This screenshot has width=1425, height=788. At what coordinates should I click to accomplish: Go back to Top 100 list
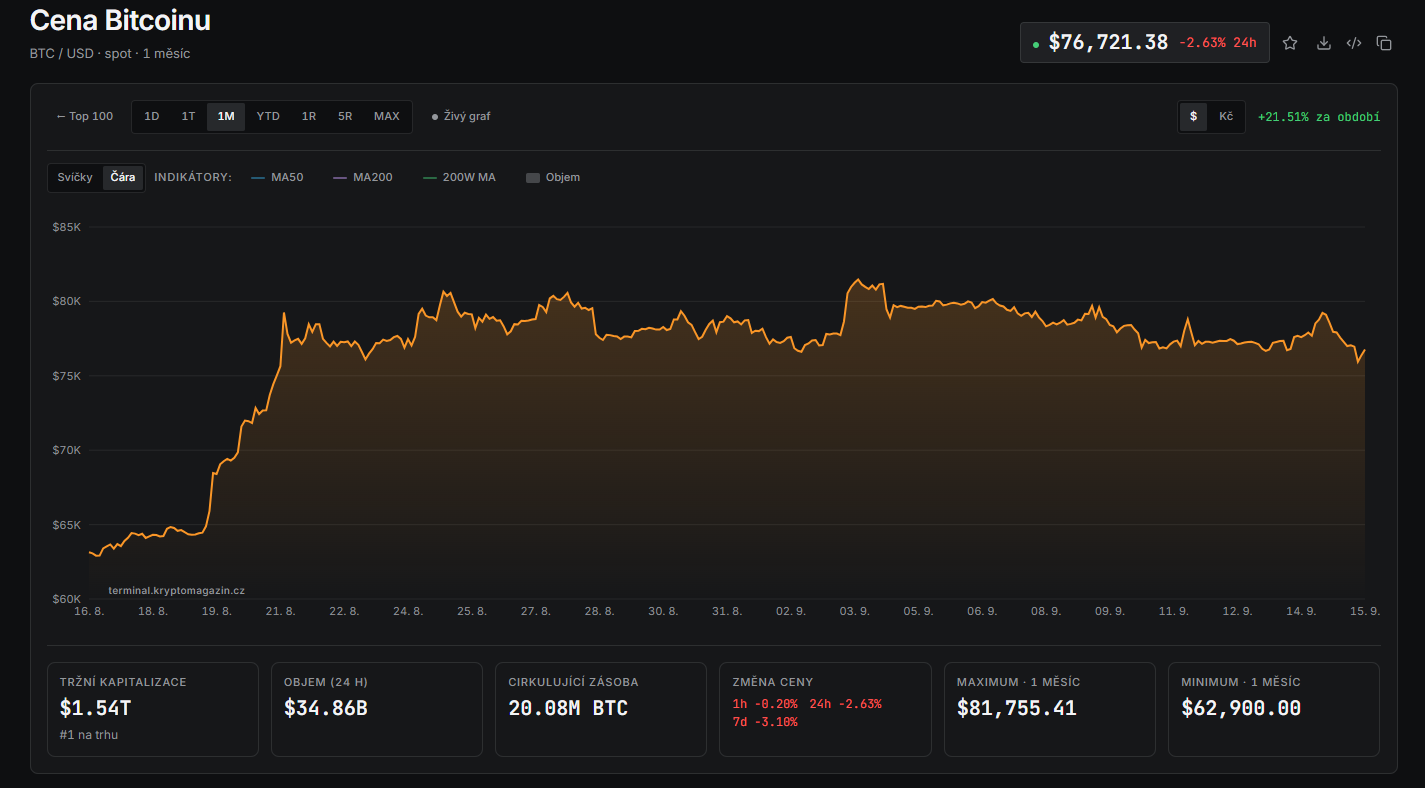[x=85, y=116]
